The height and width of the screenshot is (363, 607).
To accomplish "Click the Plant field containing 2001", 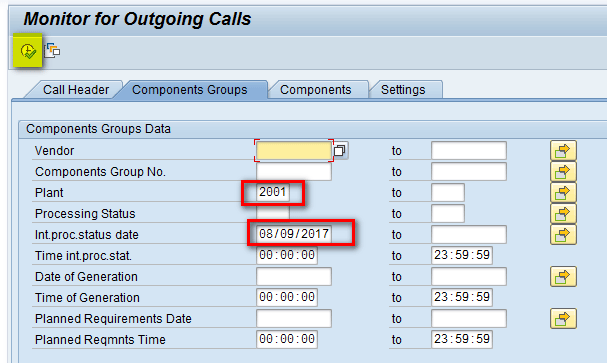I will (x=273, y=192).
